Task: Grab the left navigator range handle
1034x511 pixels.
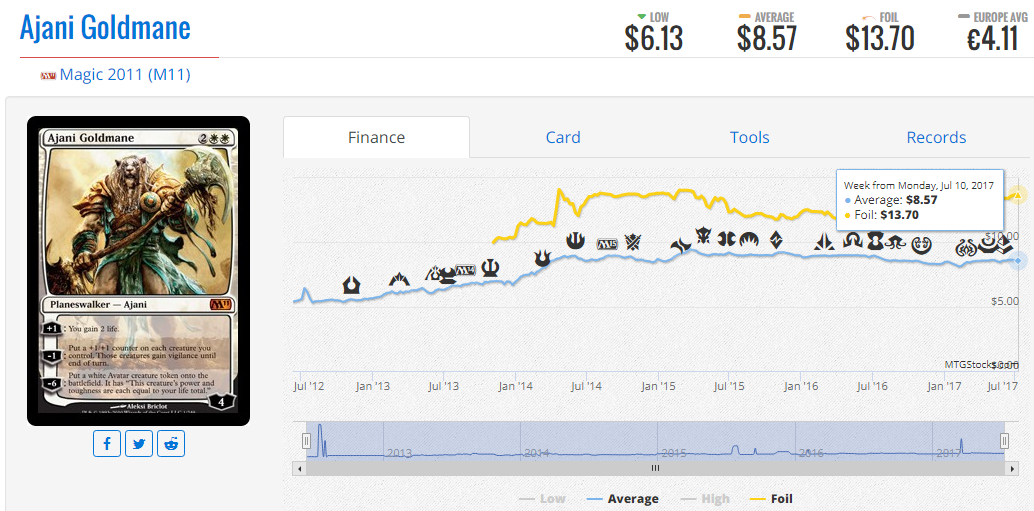Action: 307,440
